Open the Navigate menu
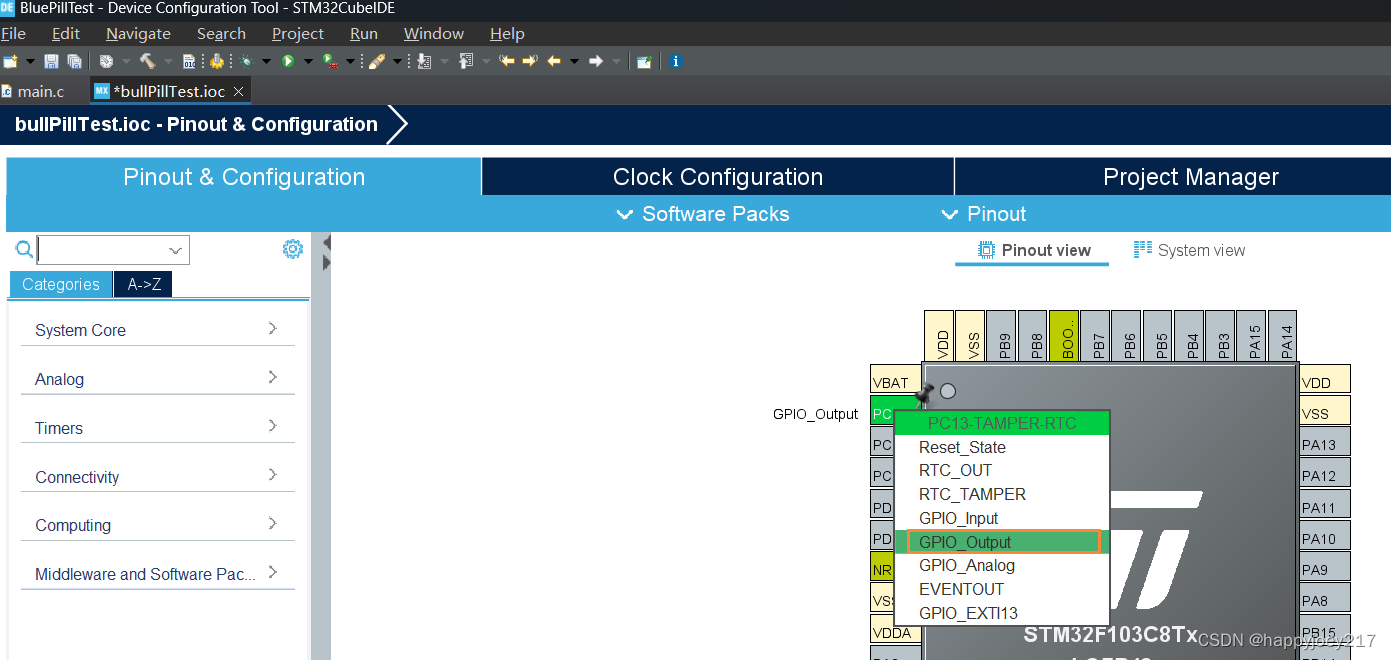 (x=138, y=33)
